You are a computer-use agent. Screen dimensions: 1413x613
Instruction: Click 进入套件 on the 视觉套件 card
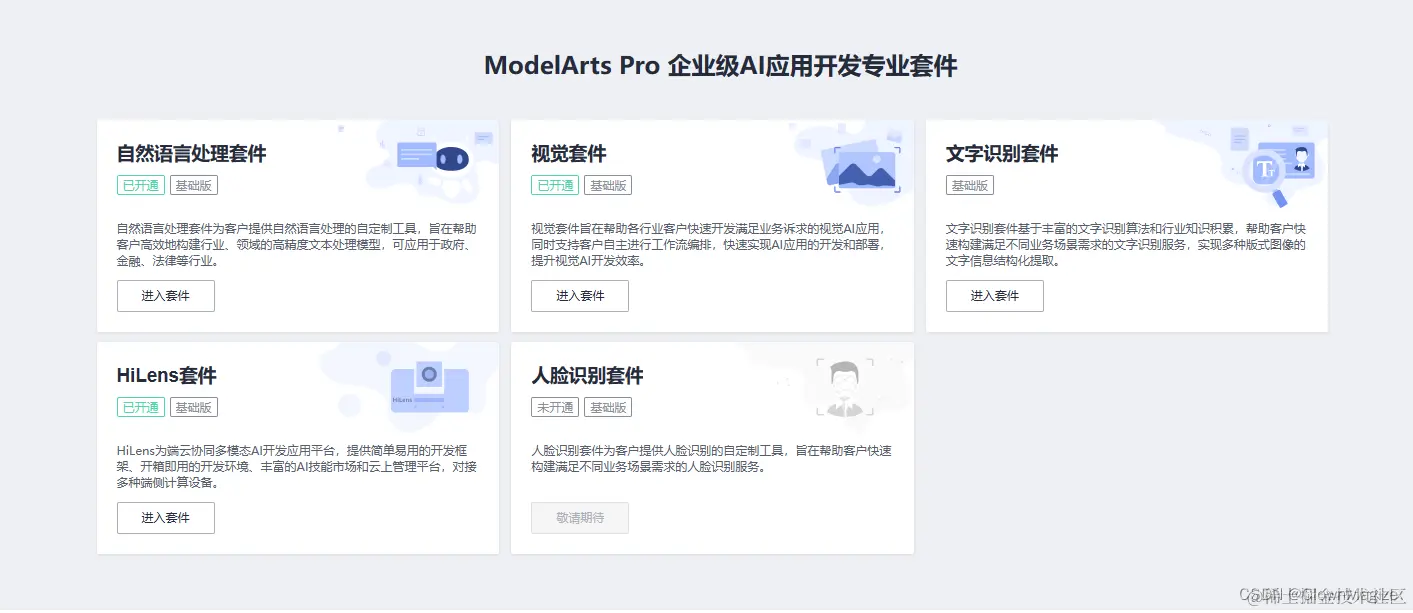click(579, 295)
